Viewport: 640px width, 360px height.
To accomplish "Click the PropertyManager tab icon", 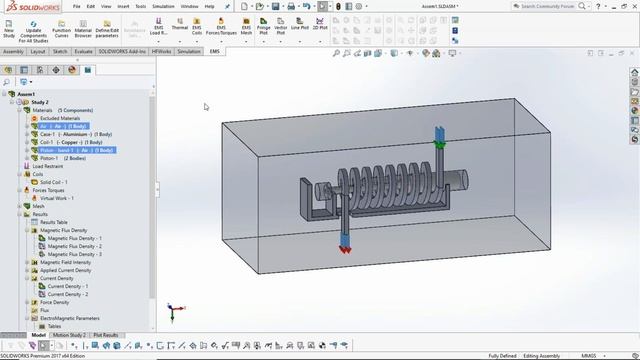I will (x=24, y=70).
